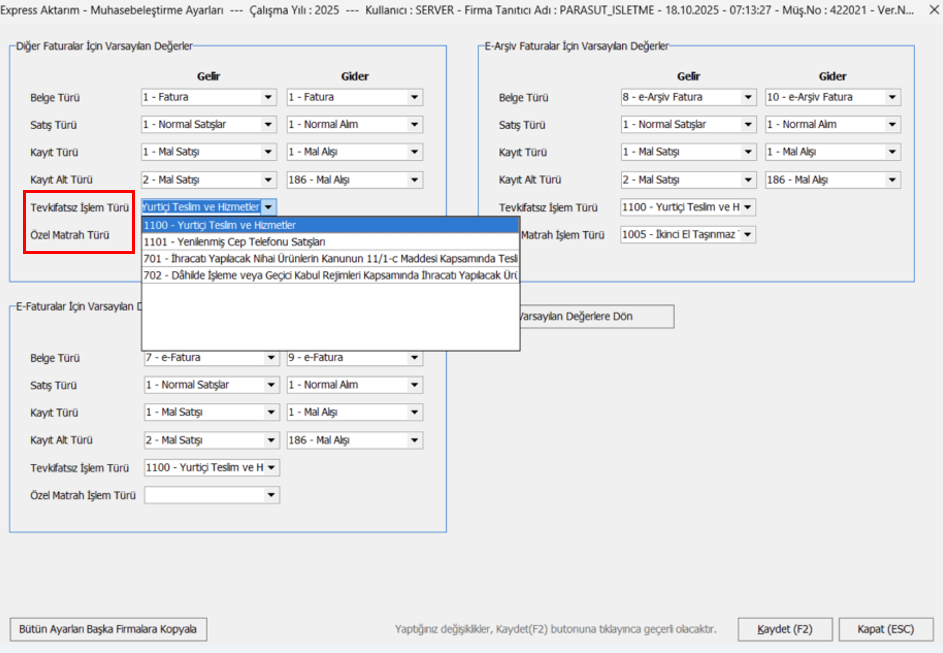The image size is (943, 653).
Task: Choose 1101 - Yenilenmiş Cep Telefonu Satışları
Action: (330, 242)
